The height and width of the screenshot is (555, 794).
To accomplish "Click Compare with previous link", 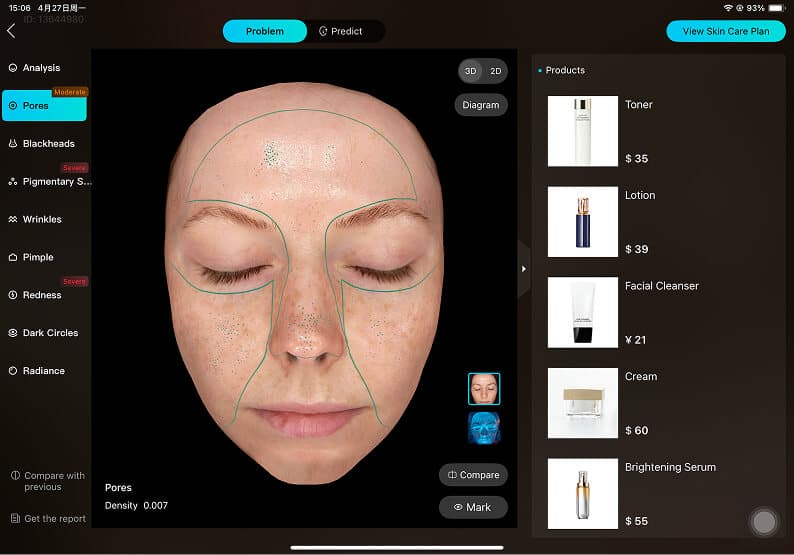I will pyautogui.click(x=49, y=481).
